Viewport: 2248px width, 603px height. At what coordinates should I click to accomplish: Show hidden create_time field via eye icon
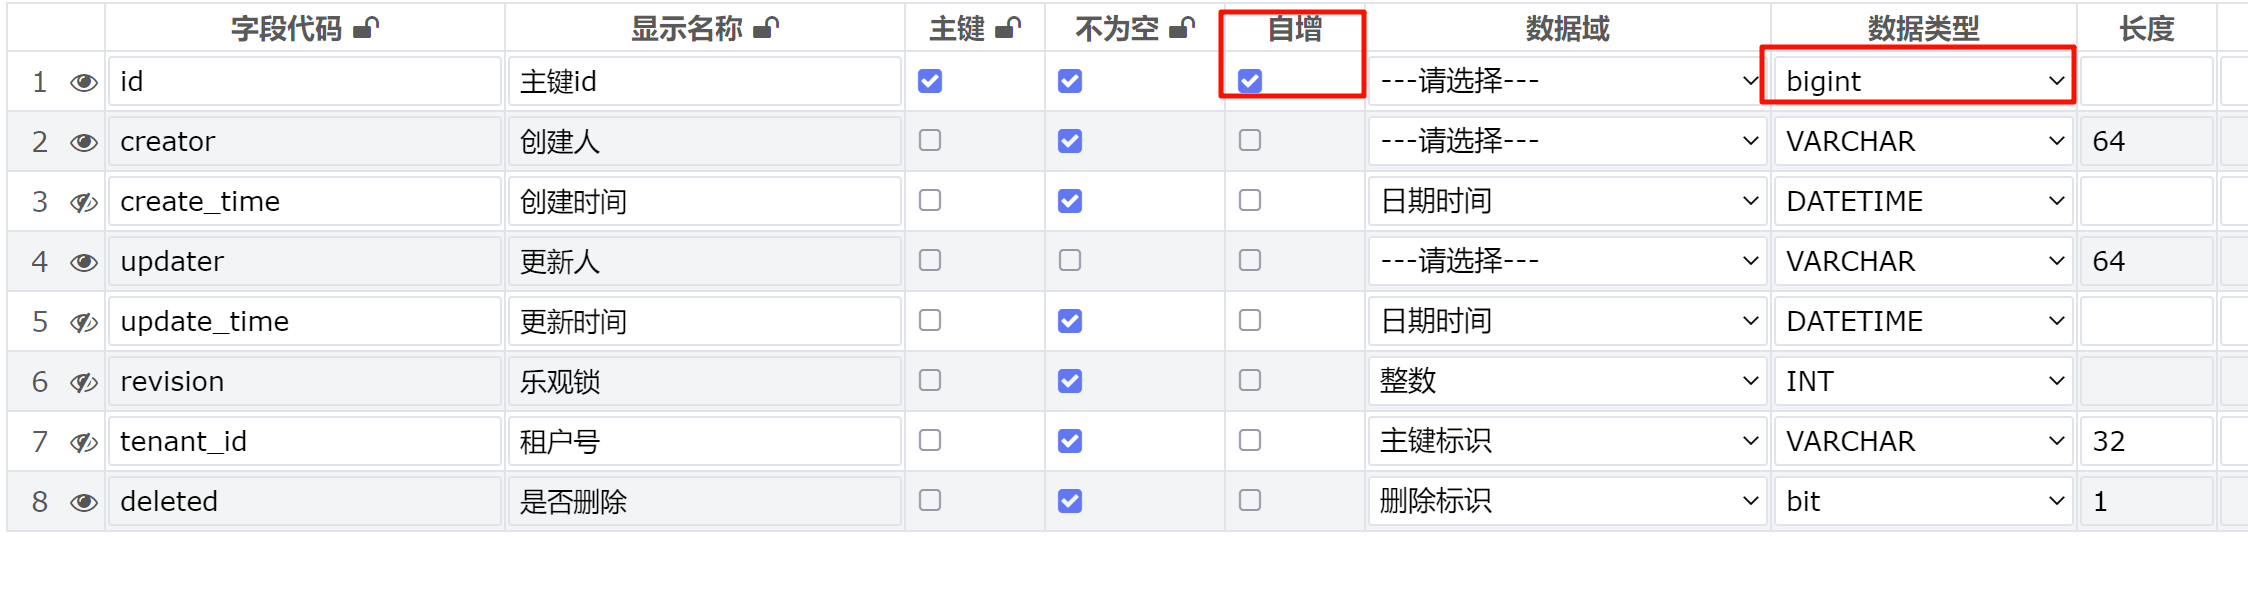coord(84,202)
